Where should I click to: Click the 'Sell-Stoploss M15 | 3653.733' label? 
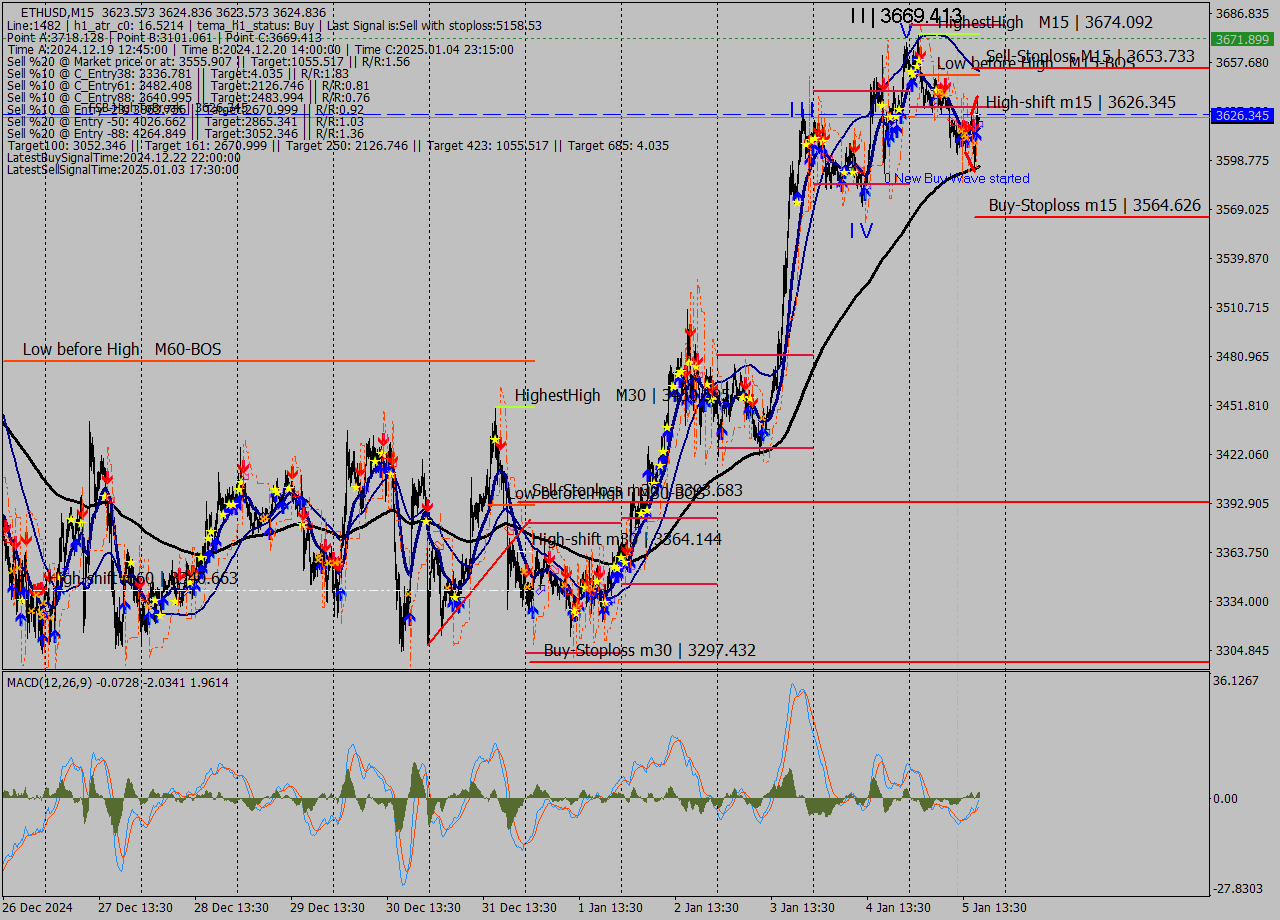(x=1090, y=56)
